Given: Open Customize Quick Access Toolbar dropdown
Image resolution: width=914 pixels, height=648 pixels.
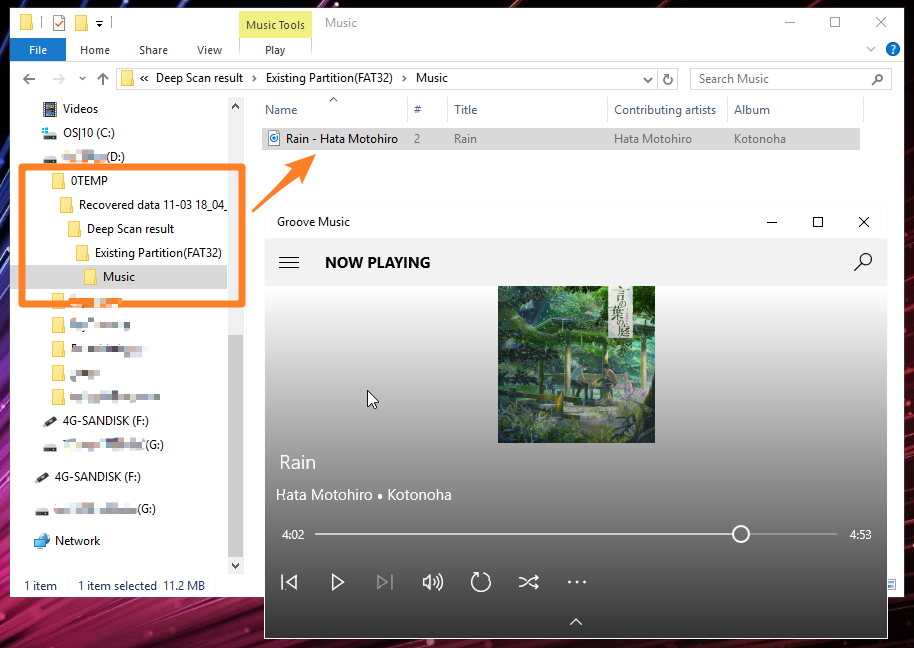Looking at the screenshot, I should 100,24.
